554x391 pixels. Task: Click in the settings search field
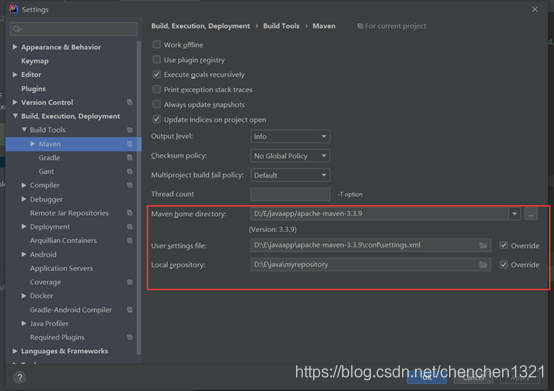pos(73,29)
